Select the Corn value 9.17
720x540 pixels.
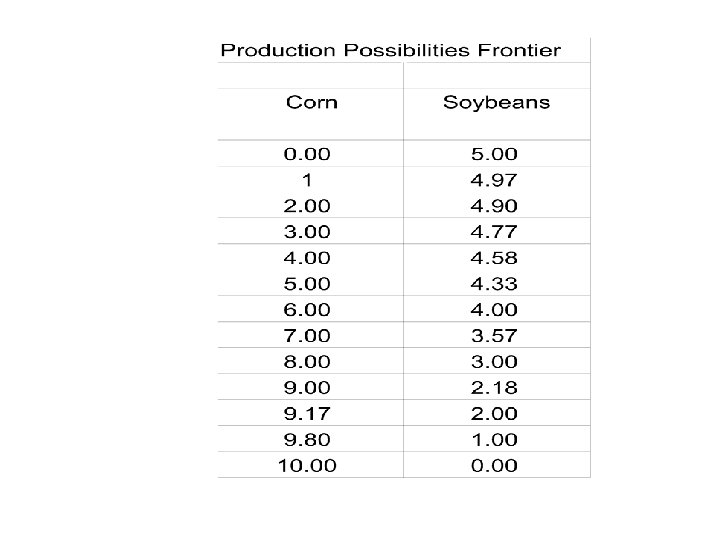pyautogui.click(x=308, y=413)
